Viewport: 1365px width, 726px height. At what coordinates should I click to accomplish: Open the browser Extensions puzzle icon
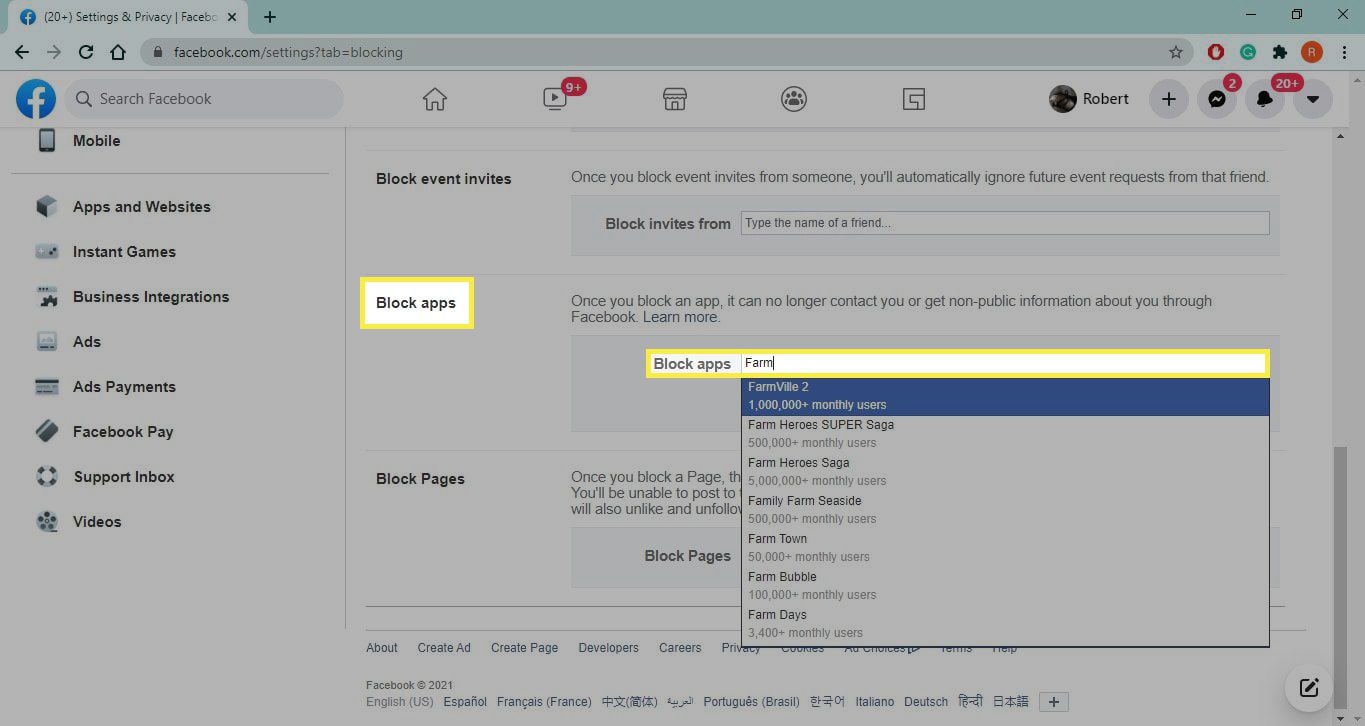pos(1279,52)
